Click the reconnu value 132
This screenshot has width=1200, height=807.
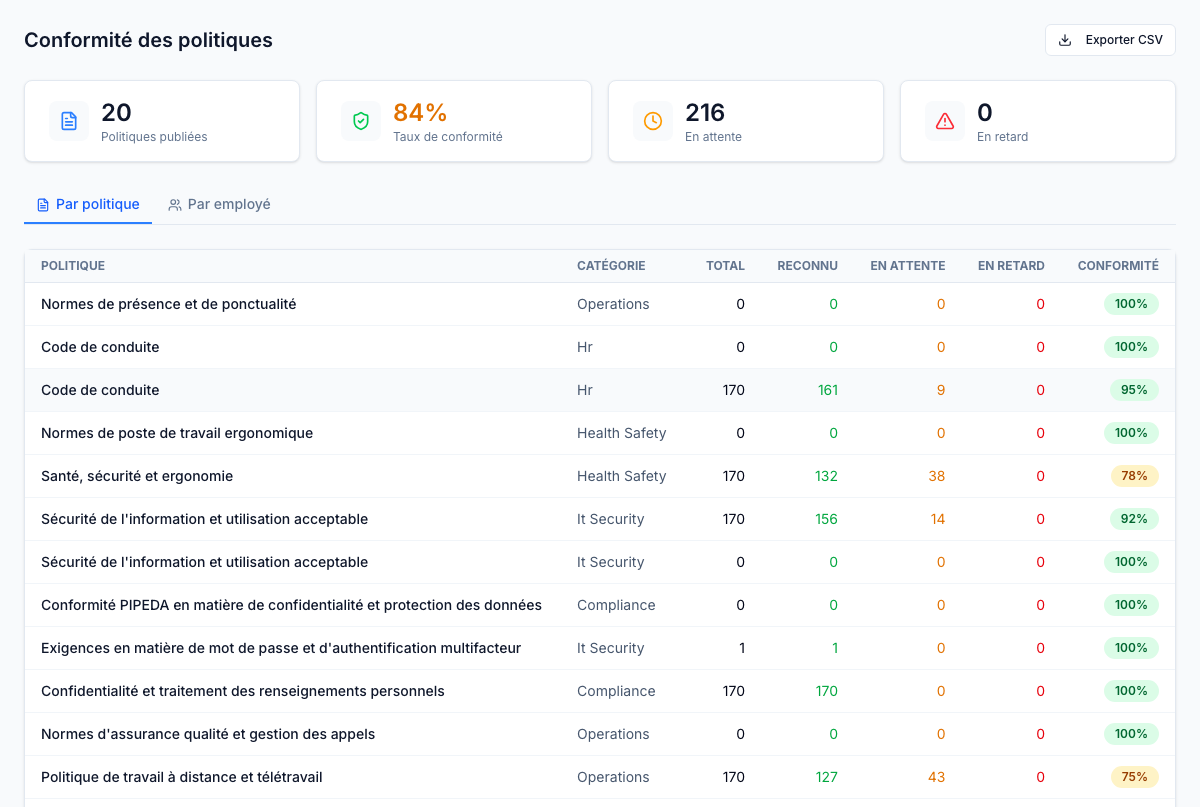click(x=826, y=476)
